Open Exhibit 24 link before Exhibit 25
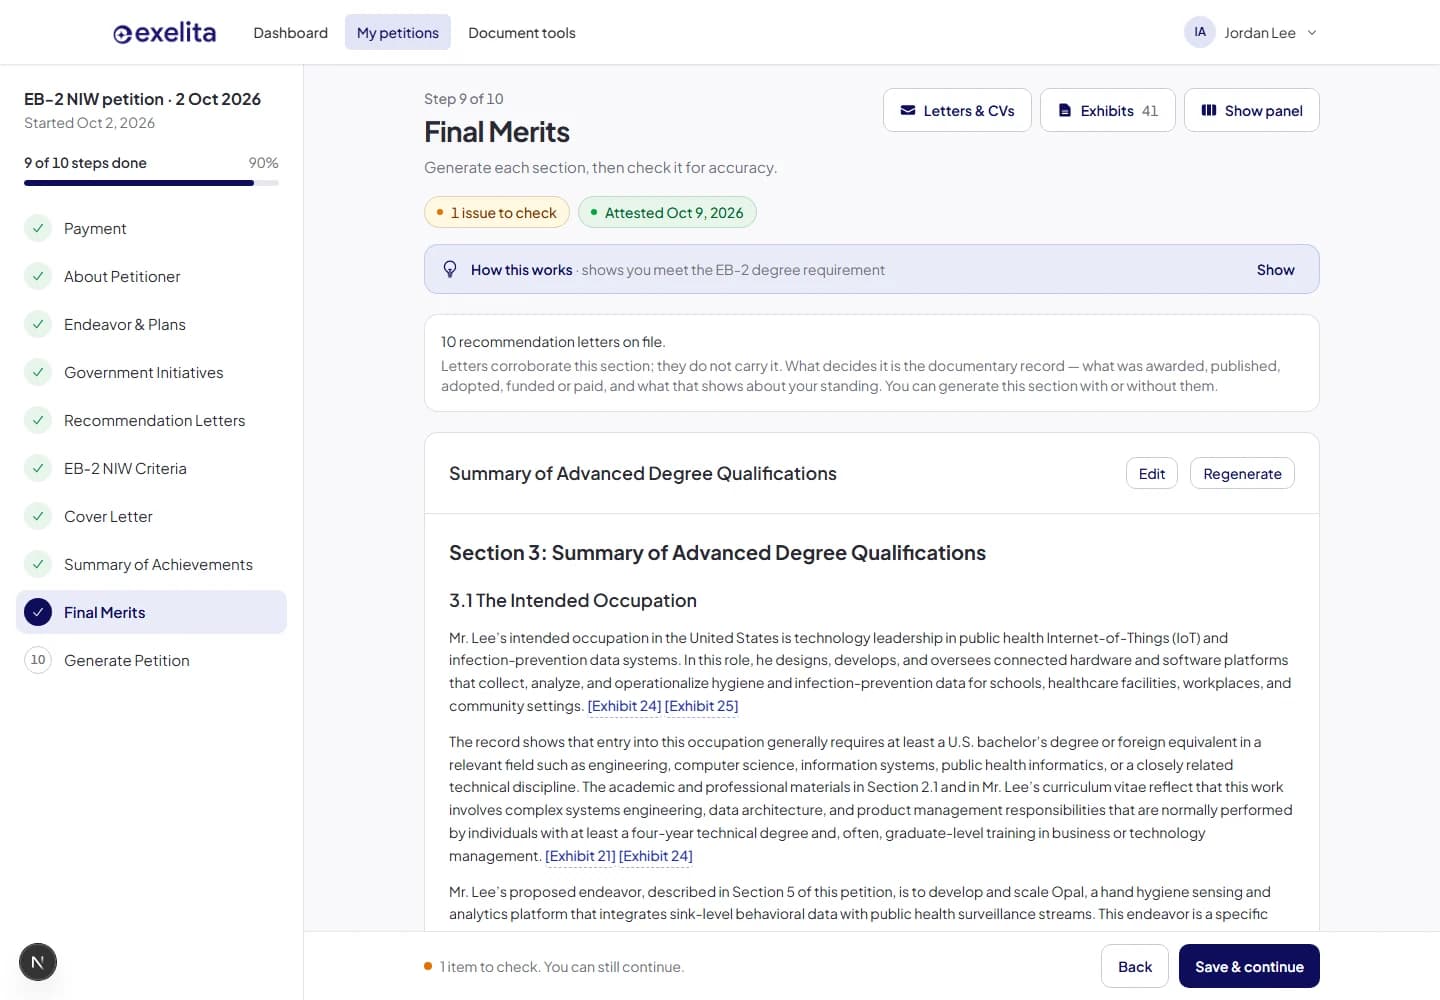This screenshot has width=1440, height=1000. coord(624,706)
